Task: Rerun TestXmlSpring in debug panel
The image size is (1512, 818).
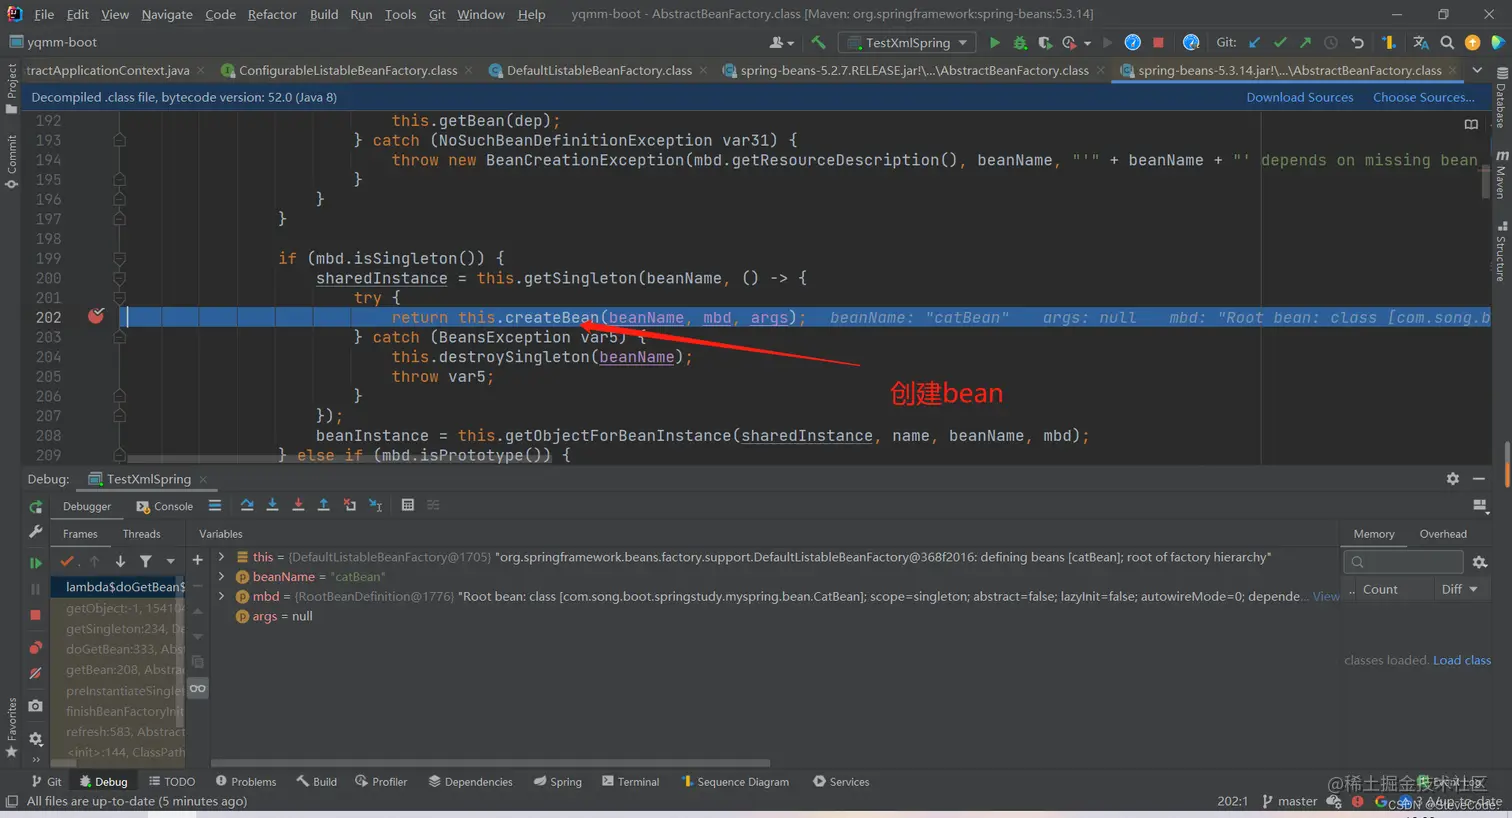Action: pyautogui.click(x=36, y=507)
